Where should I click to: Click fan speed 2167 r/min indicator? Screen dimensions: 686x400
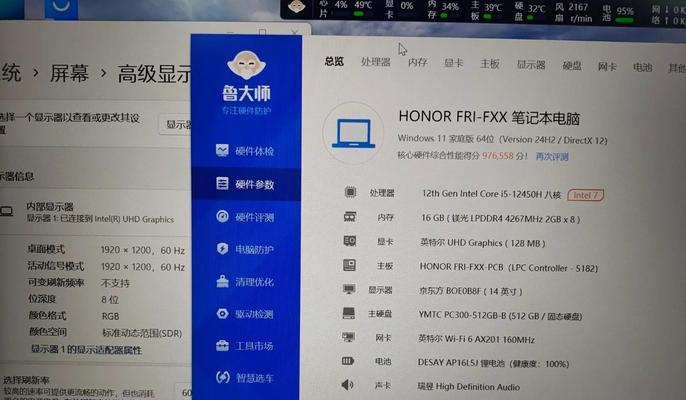(x=574, y=12)
